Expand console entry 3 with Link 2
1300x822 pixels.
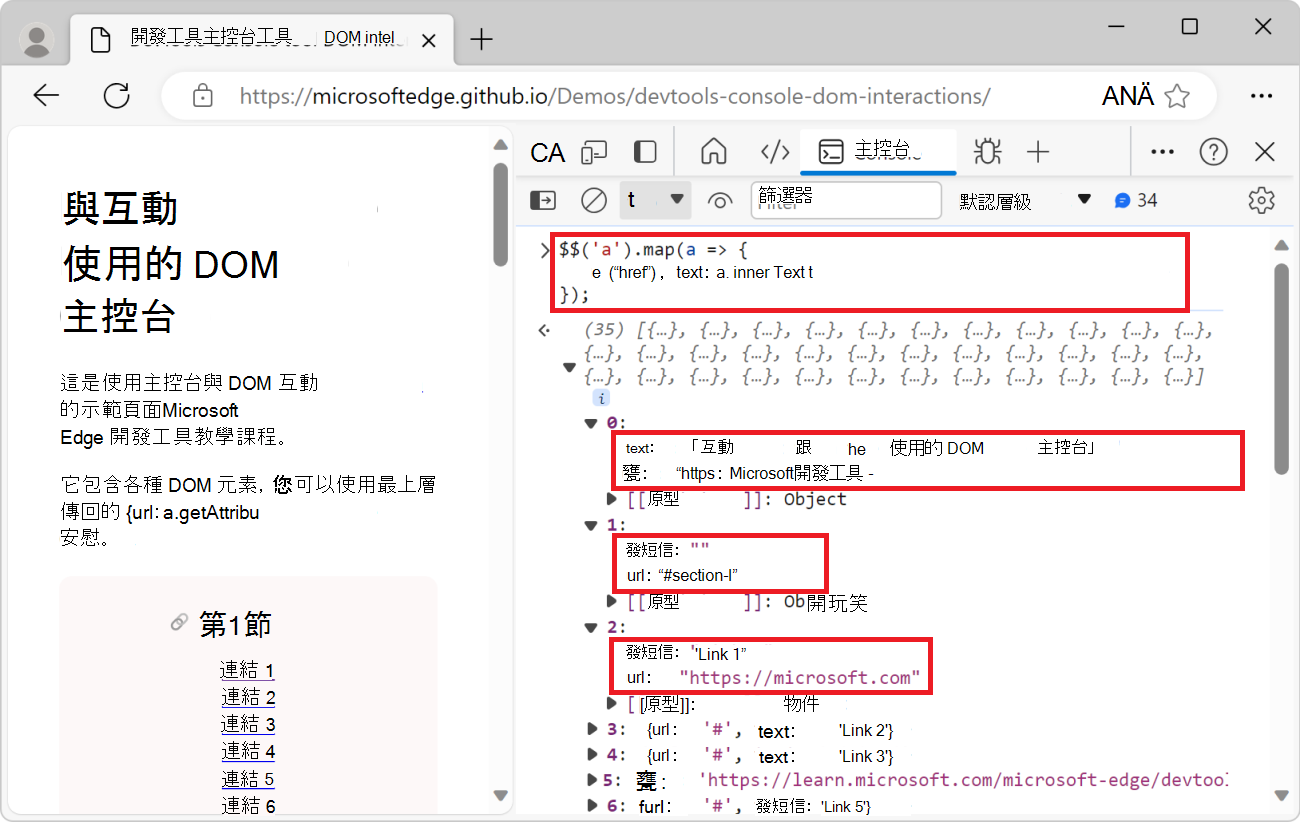[x=592, y=729]
